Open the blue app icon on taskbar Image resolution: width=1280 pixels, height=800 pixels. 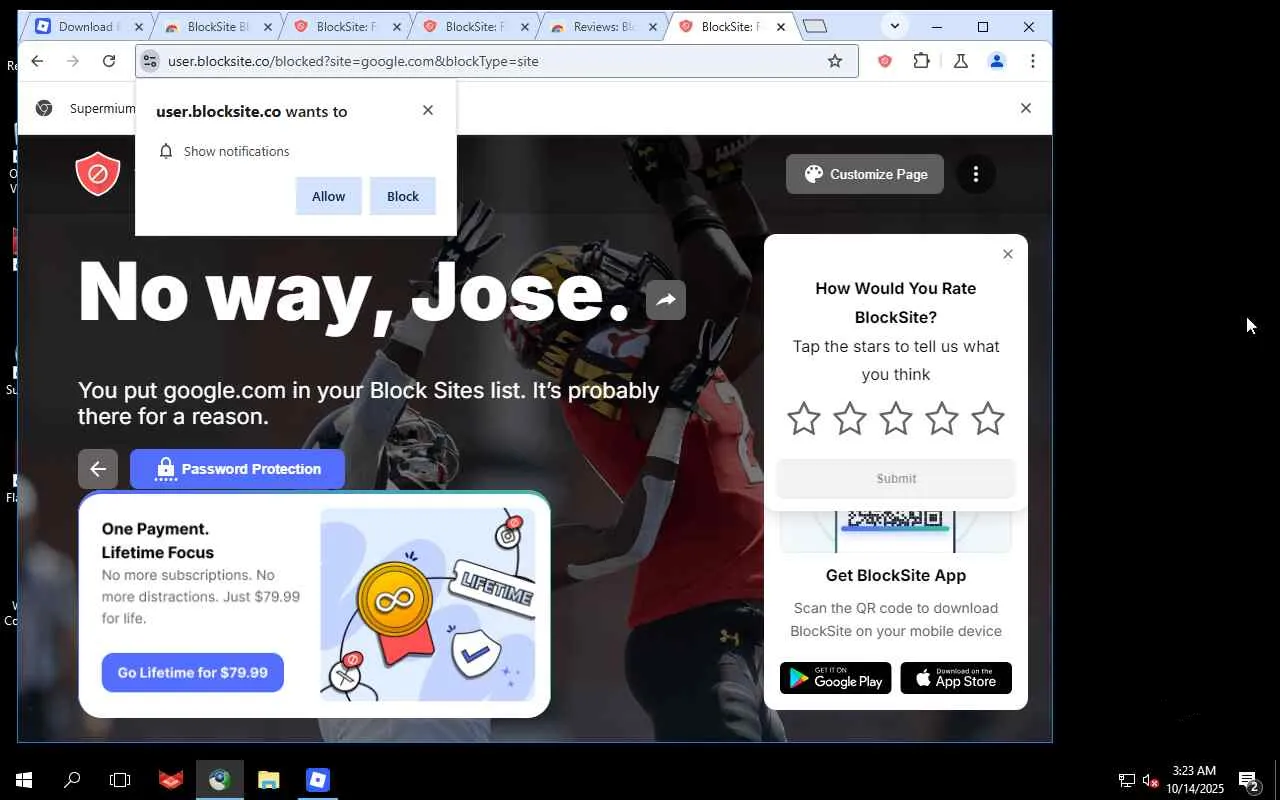(x=318, y=780)
